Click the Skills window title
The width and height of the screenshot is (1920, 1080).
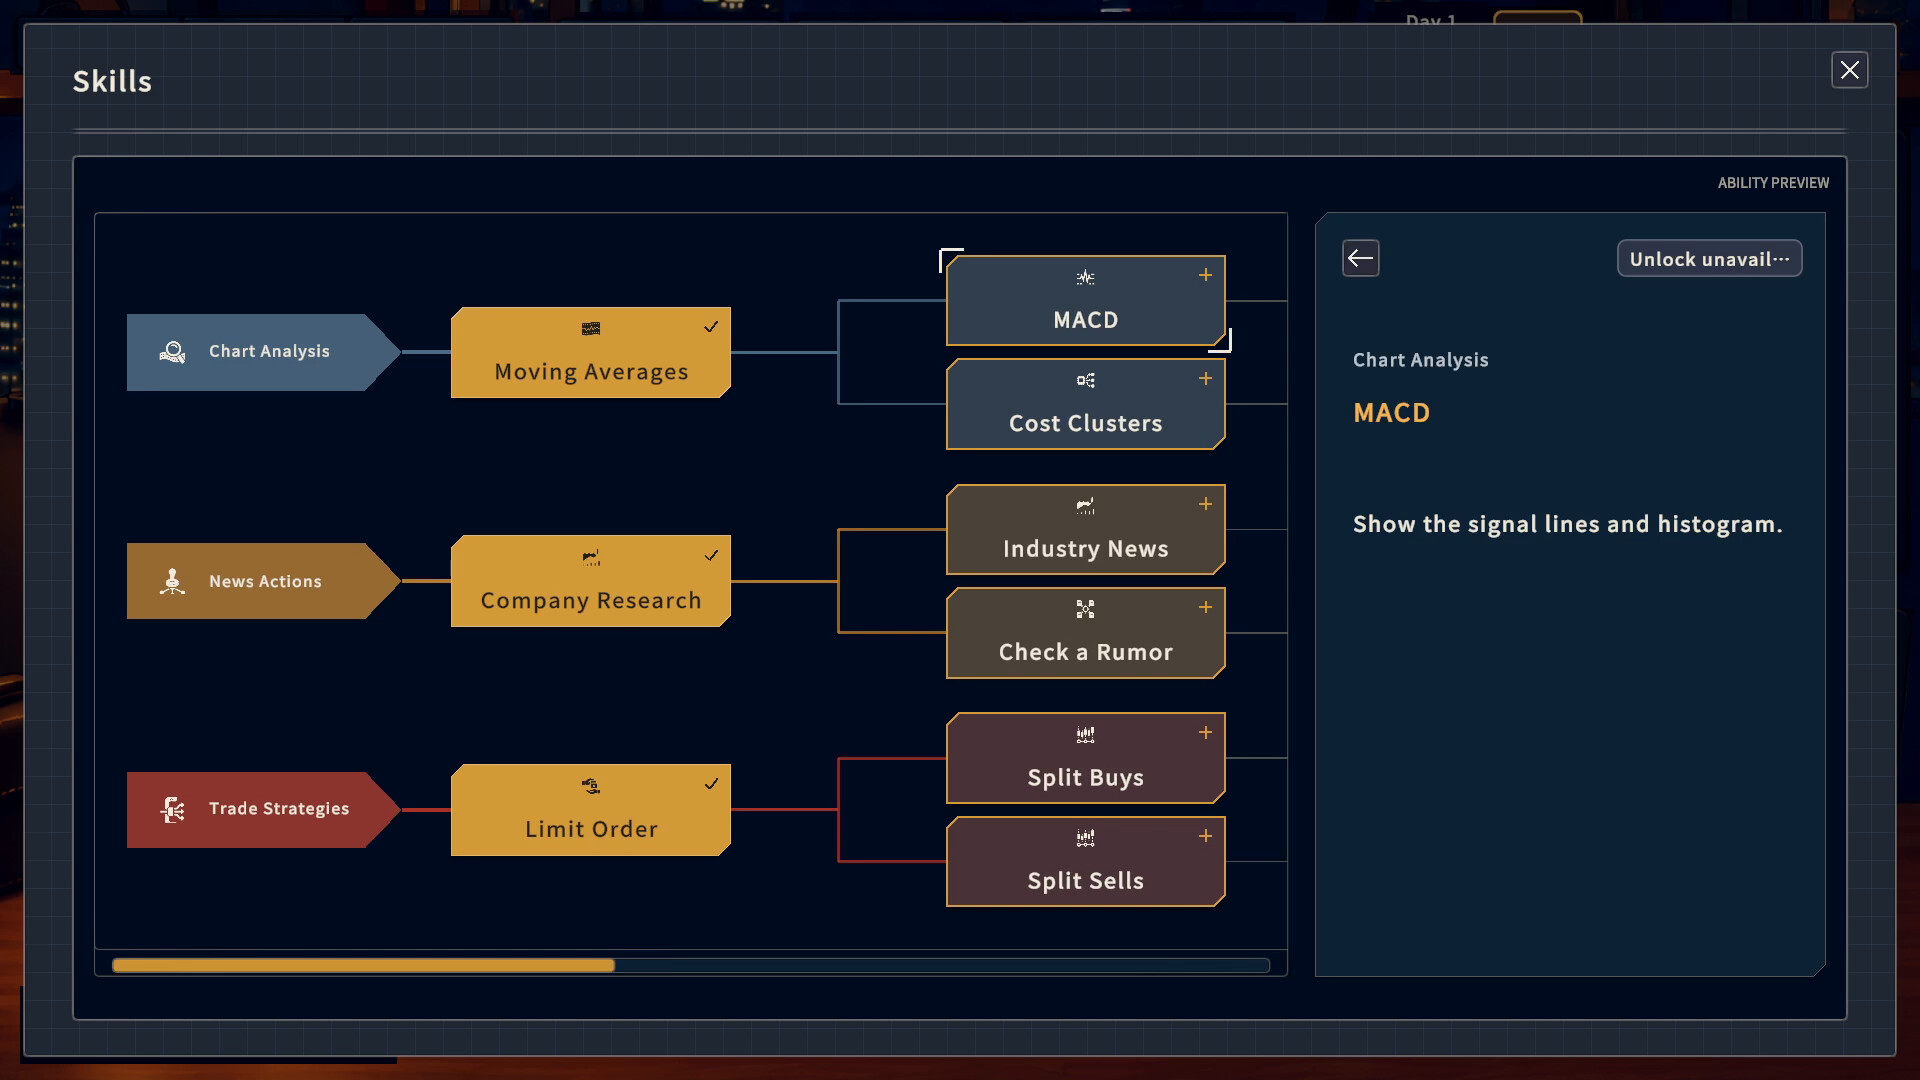(x=112, y=81)
